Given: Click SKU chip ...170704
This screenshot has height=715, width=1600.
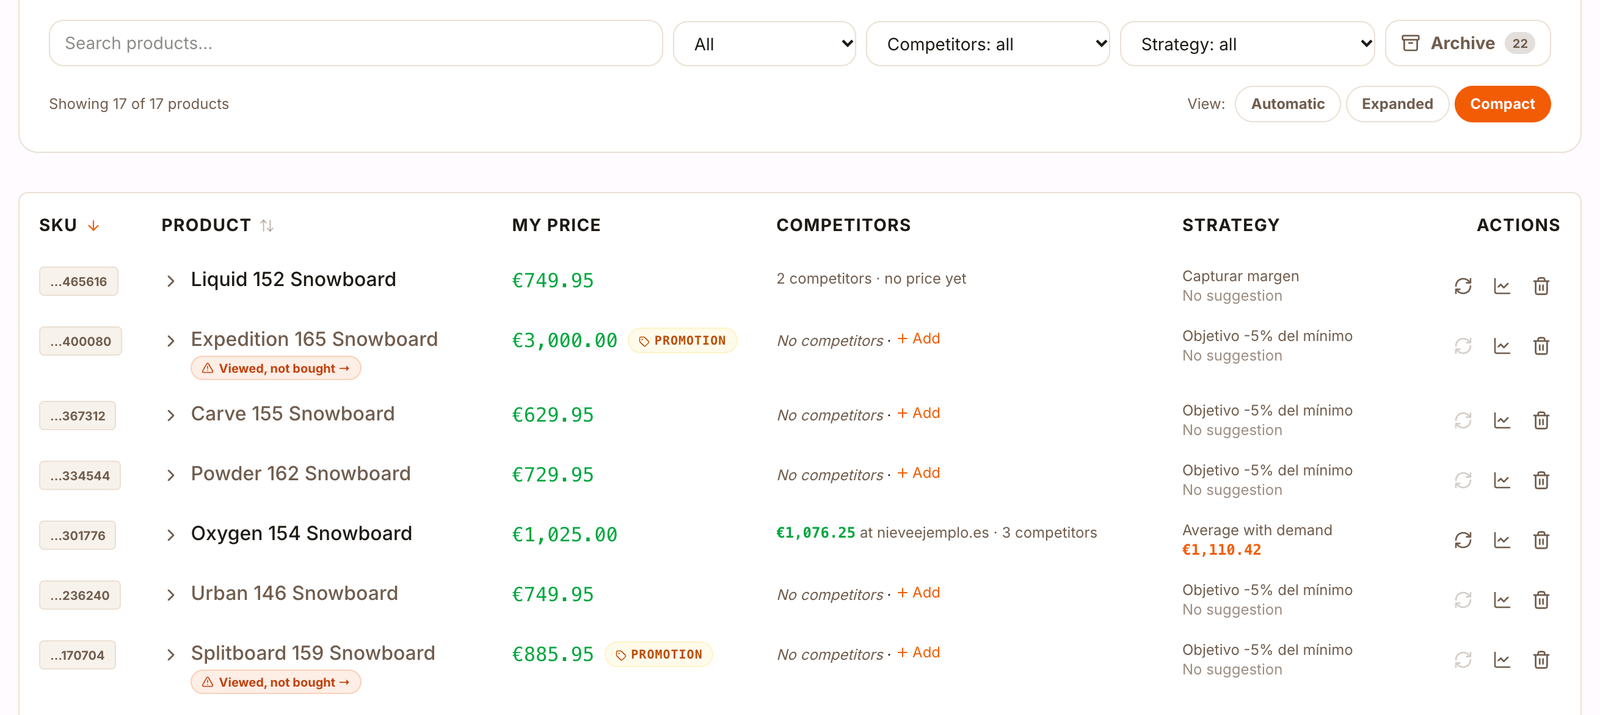Looking at the screenshot, I should point(78,655).
